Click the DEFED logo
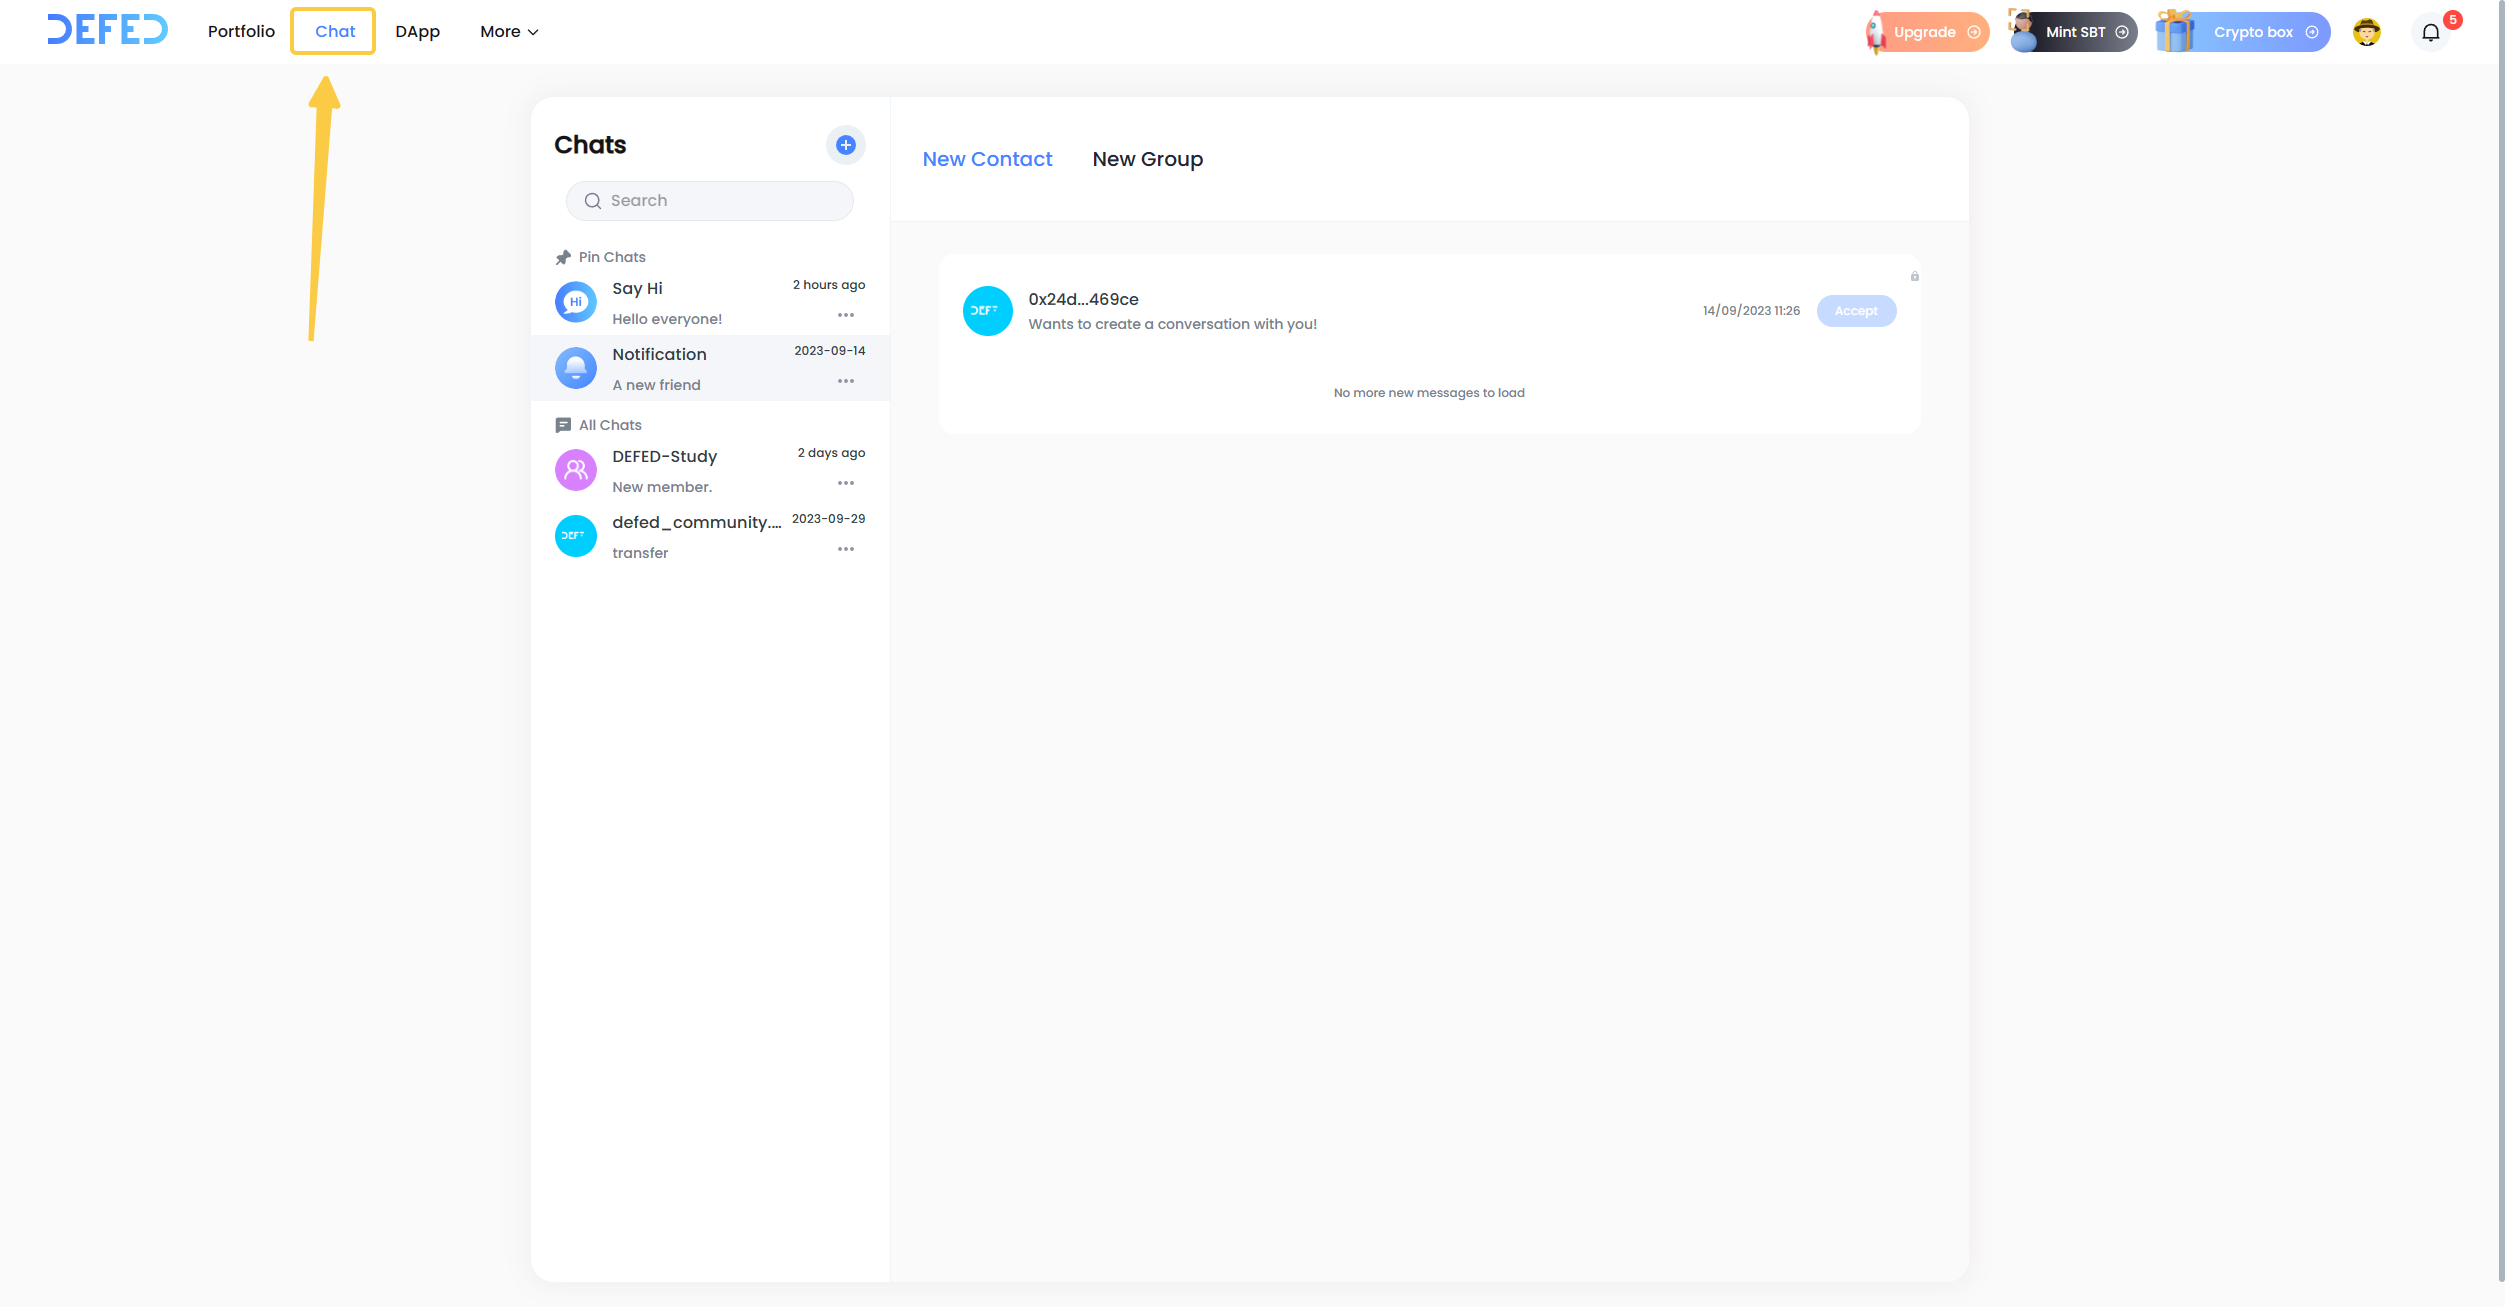The height and width of the screenshot is (1307, 2505). [107, 30]
